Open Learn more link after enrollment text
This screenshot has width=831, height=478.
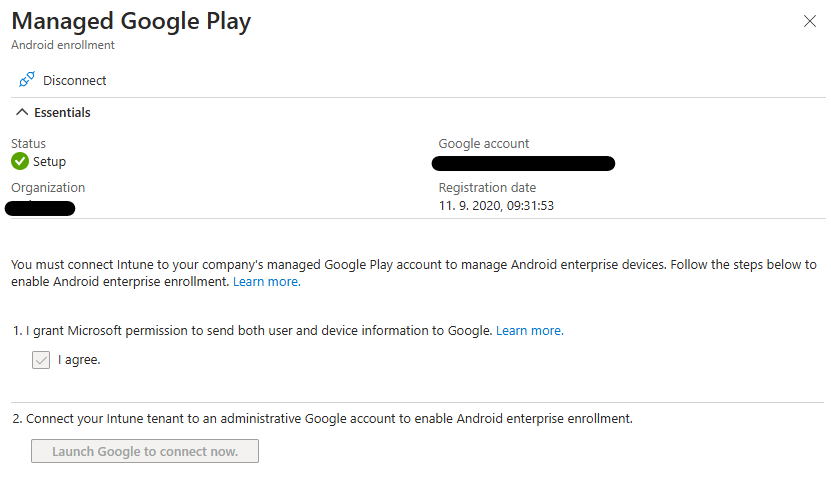coord(267,281)
